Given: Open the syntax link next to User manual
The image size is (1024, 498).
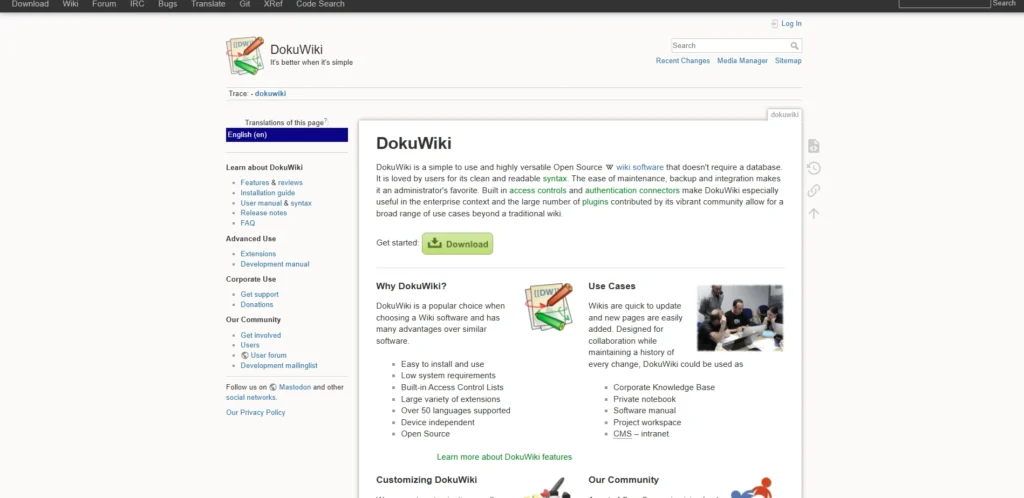Looking at the screenshot, I should 301,203.
